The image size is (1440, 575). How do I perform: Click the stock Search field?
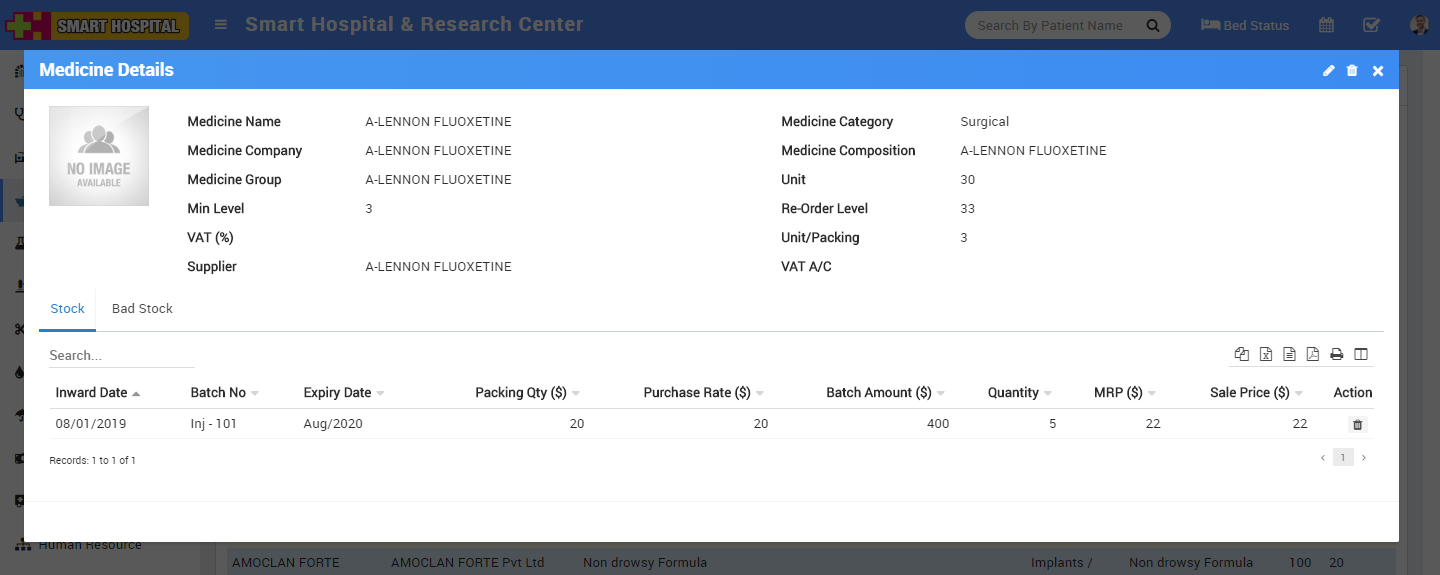point(121,355)
